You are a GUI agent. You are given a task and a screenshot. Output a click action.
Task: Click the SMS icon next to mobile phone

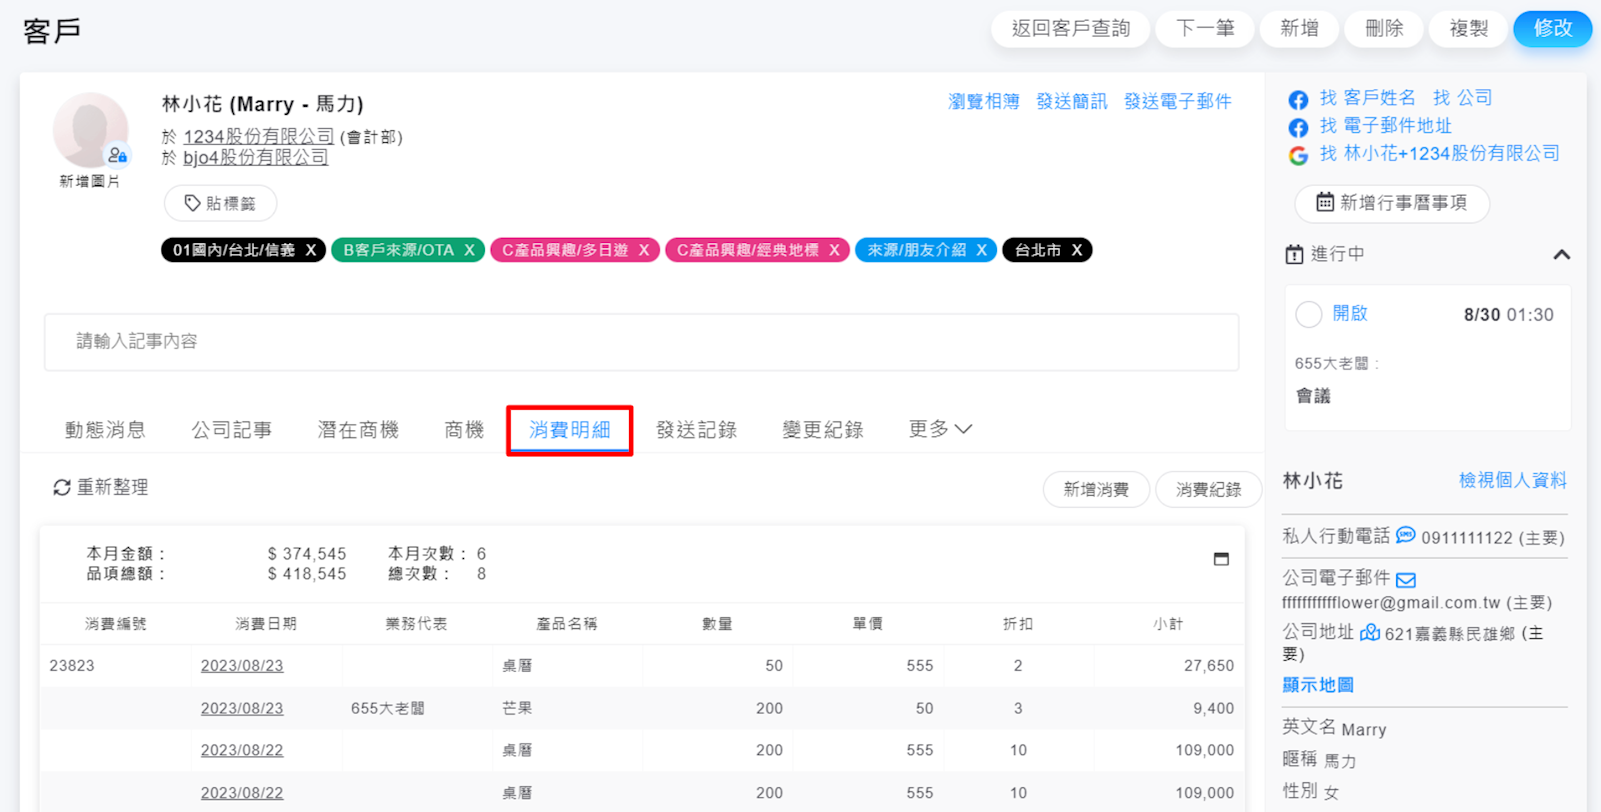tap(1405, 536)
